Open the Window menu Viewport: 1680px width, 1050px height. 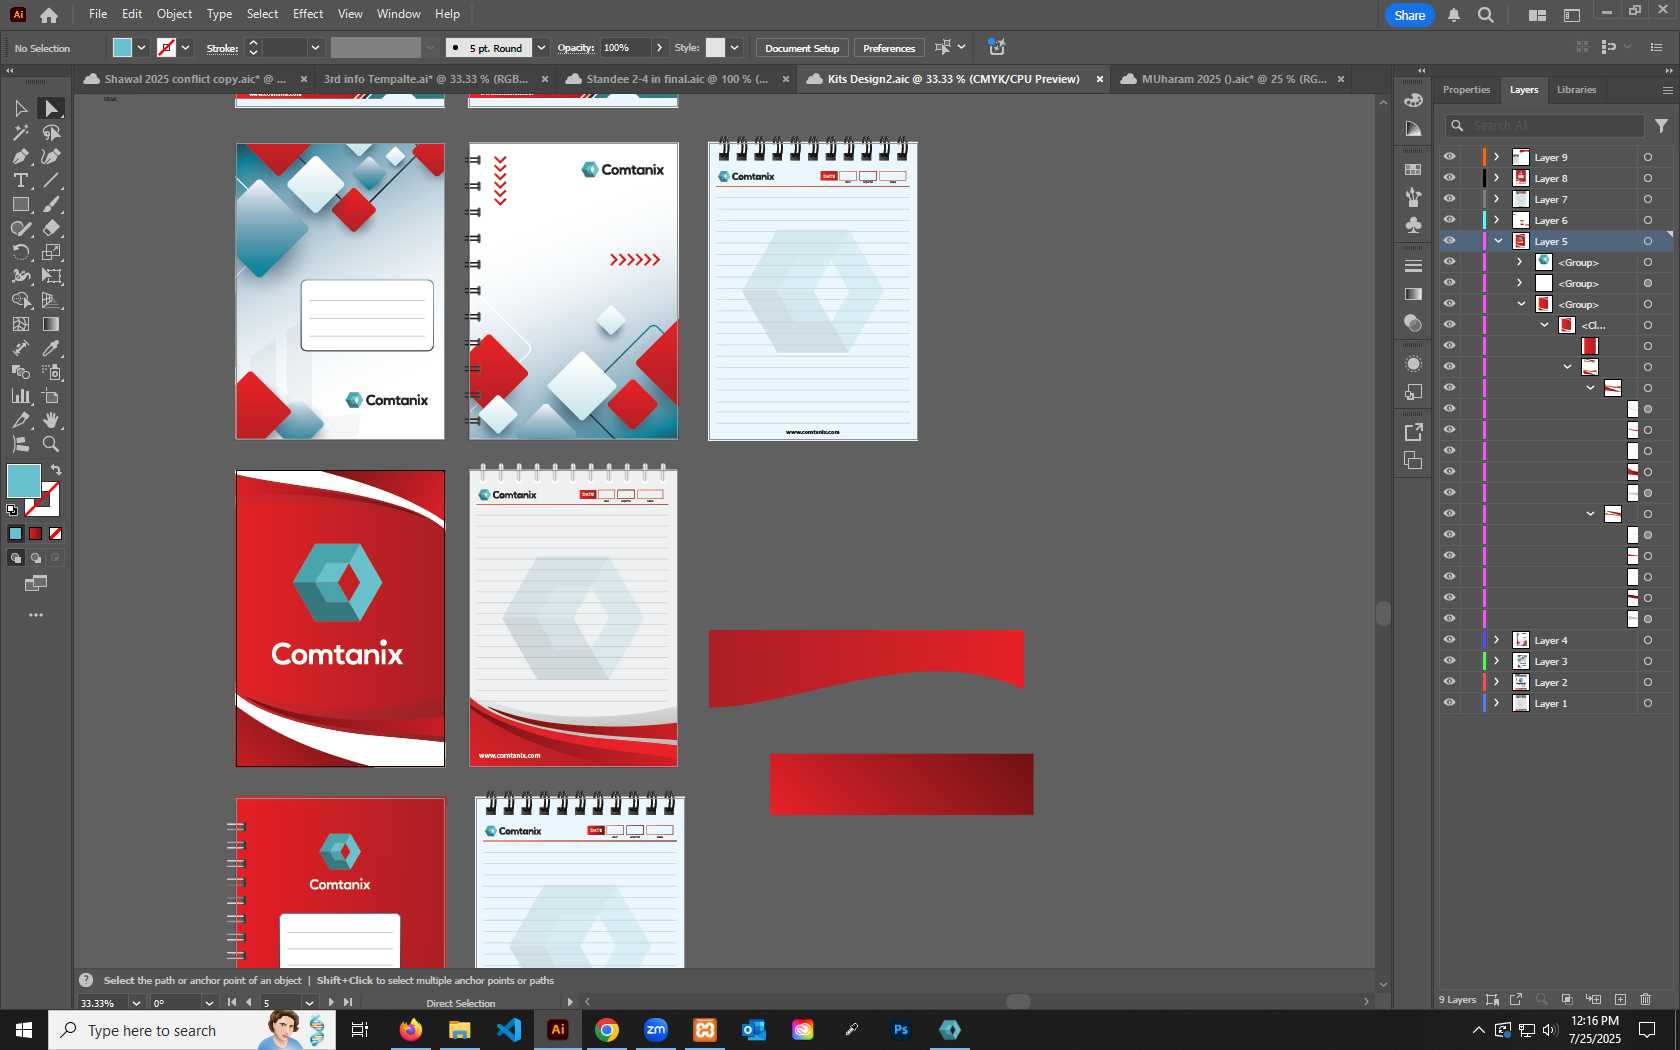click(x=399, y=14)
